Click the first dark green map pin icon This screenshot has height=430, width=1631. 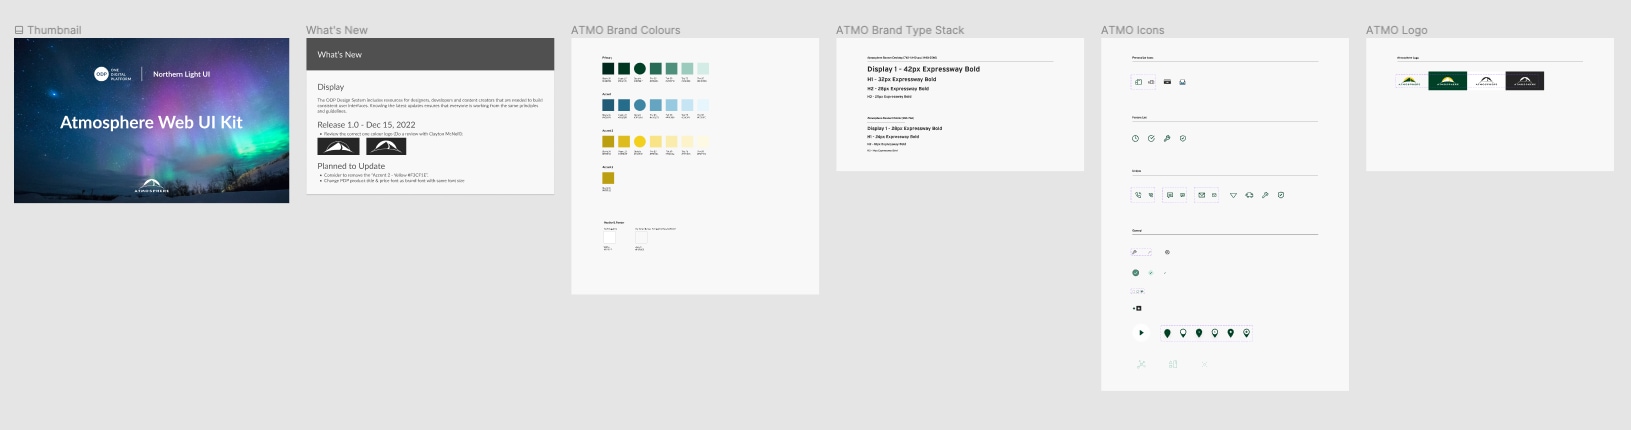click(1167, 333)
